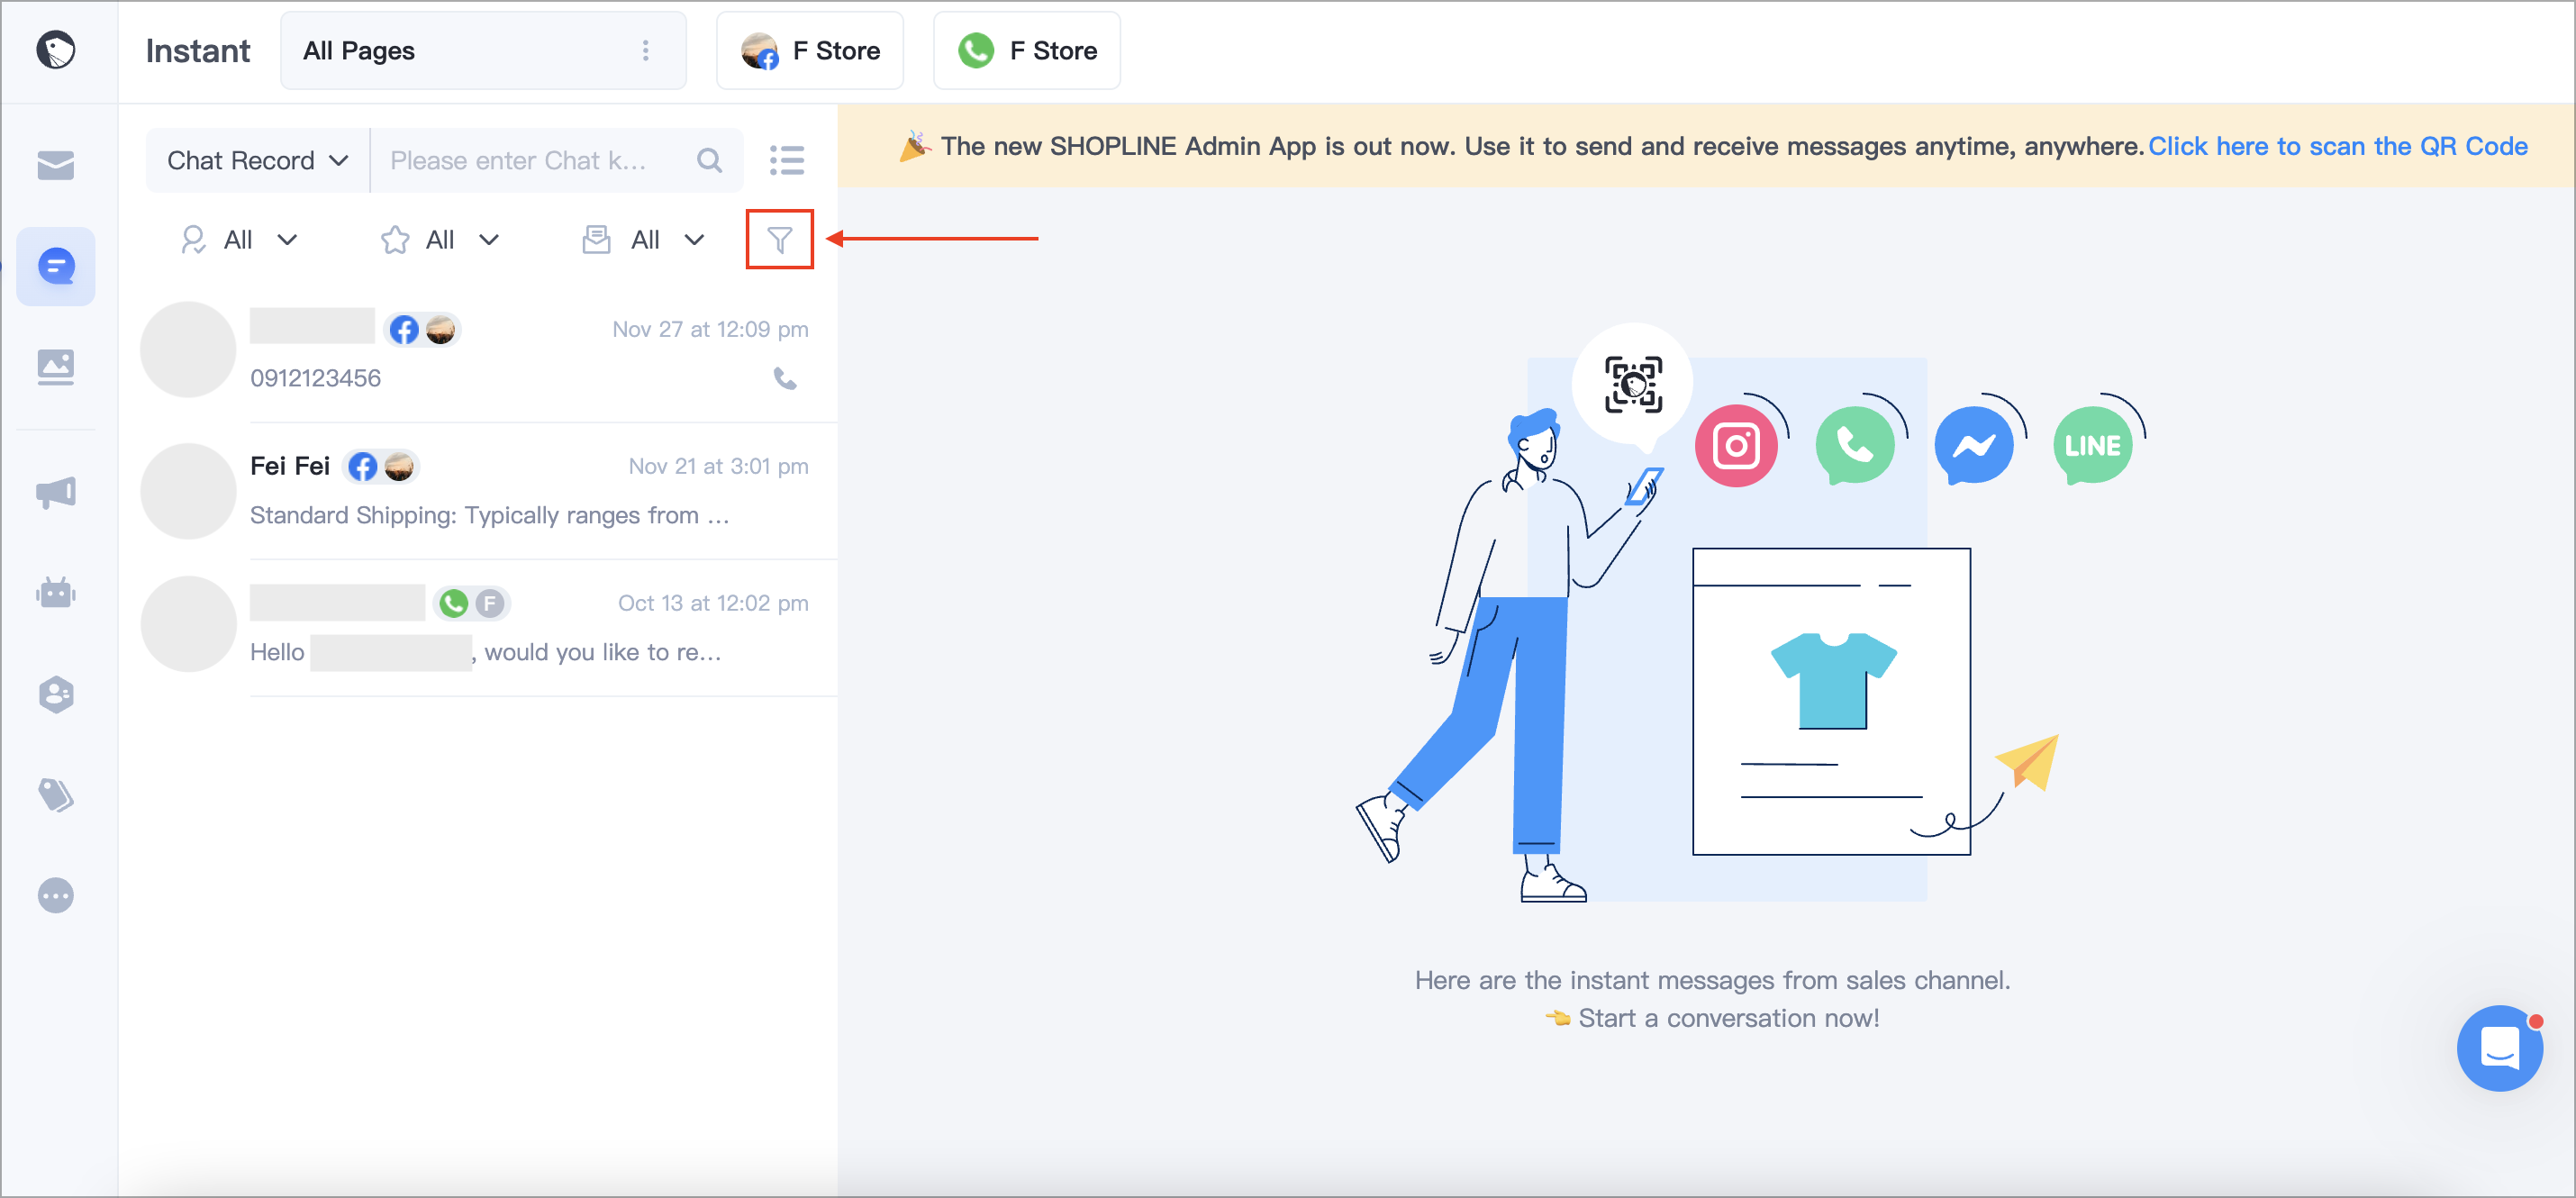This screenshot has height=1198, width=2576.
Task: Expand the starred All filter dropdown
Action: pyautogui.click(x=439, y=239)
